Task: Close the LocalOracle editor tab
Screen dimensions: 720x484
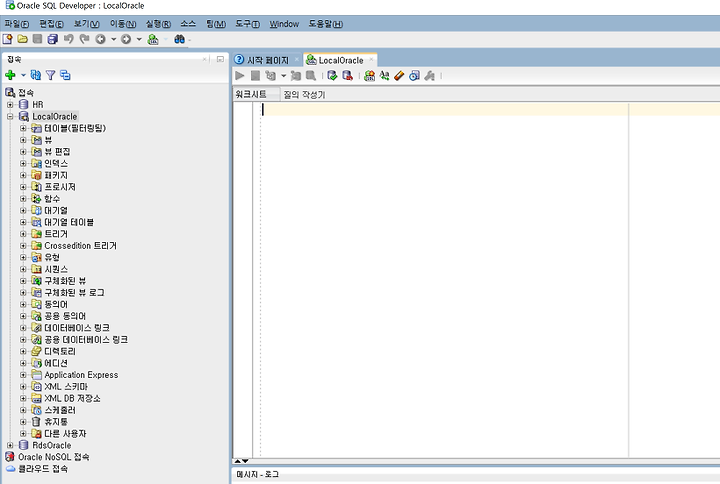Action: click(371, 60)
